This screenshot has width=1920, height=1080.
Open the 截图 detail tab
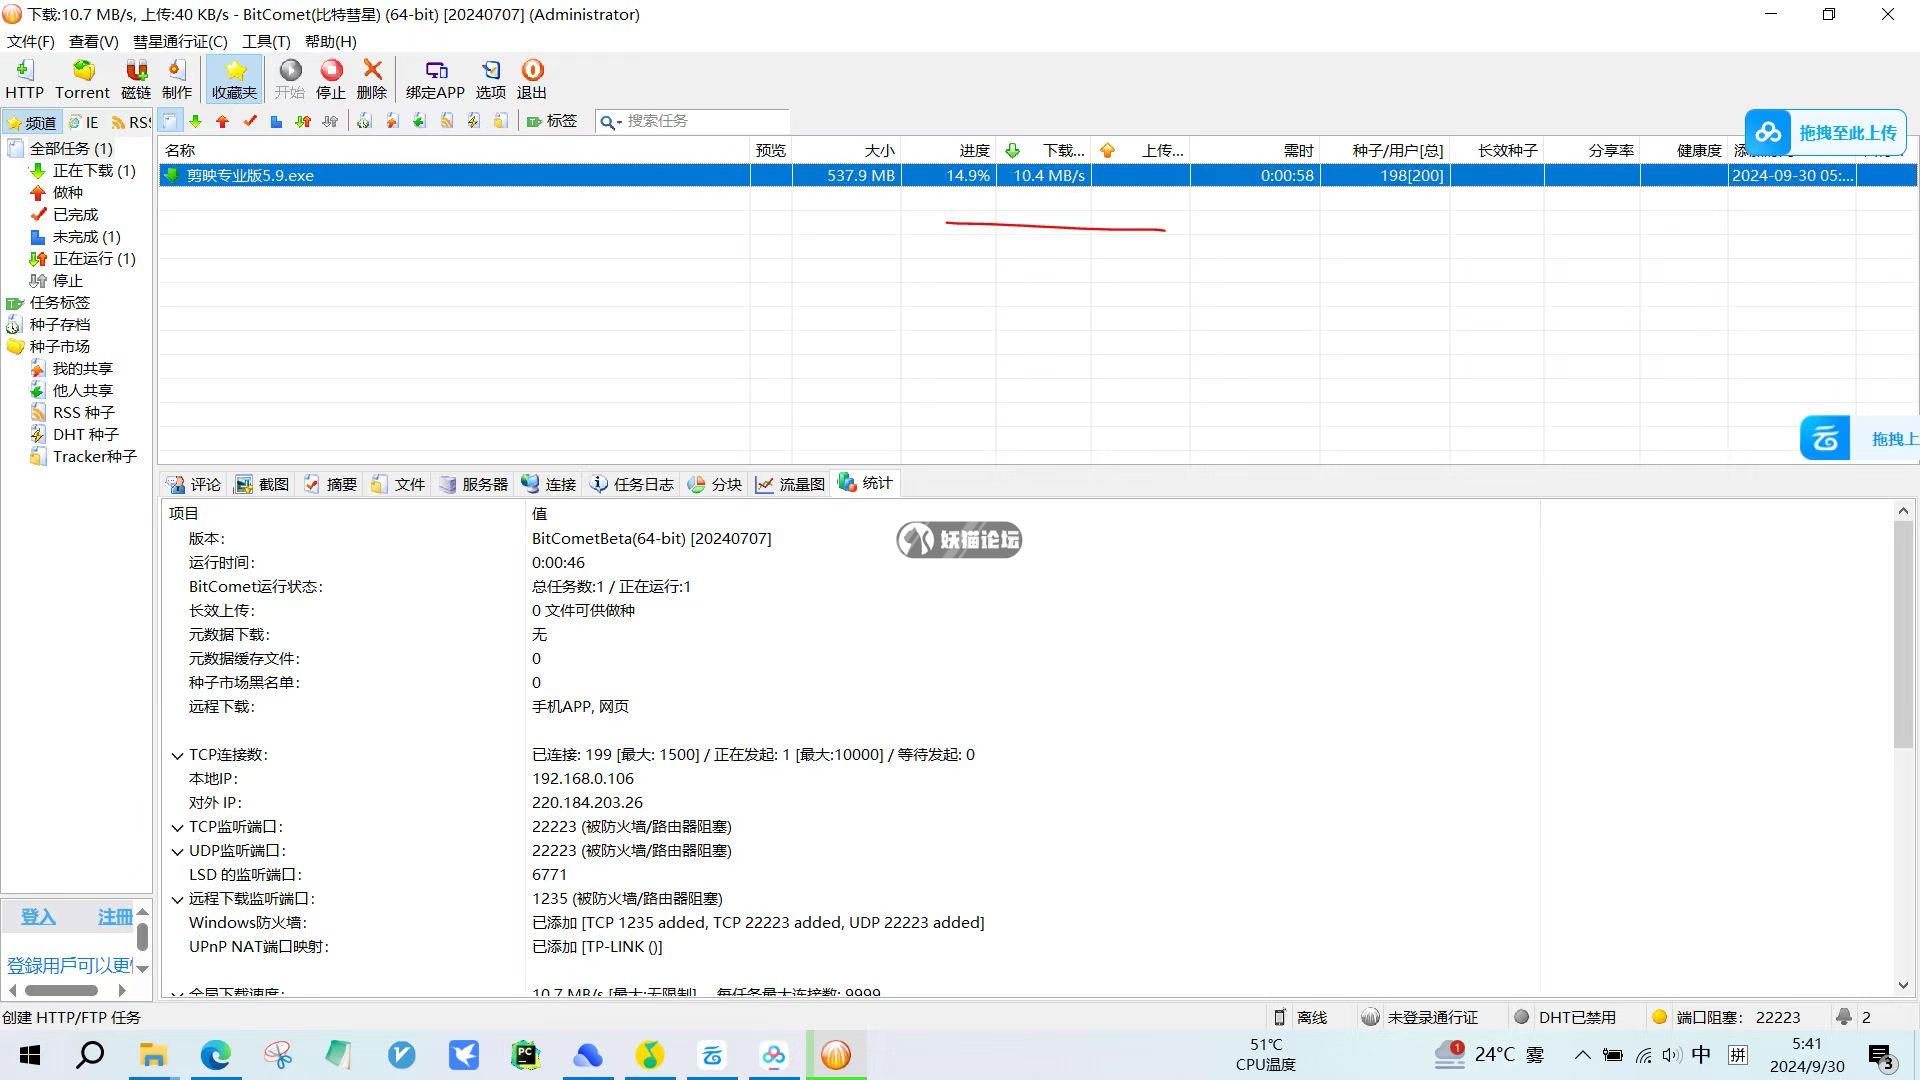click(262, 484)
